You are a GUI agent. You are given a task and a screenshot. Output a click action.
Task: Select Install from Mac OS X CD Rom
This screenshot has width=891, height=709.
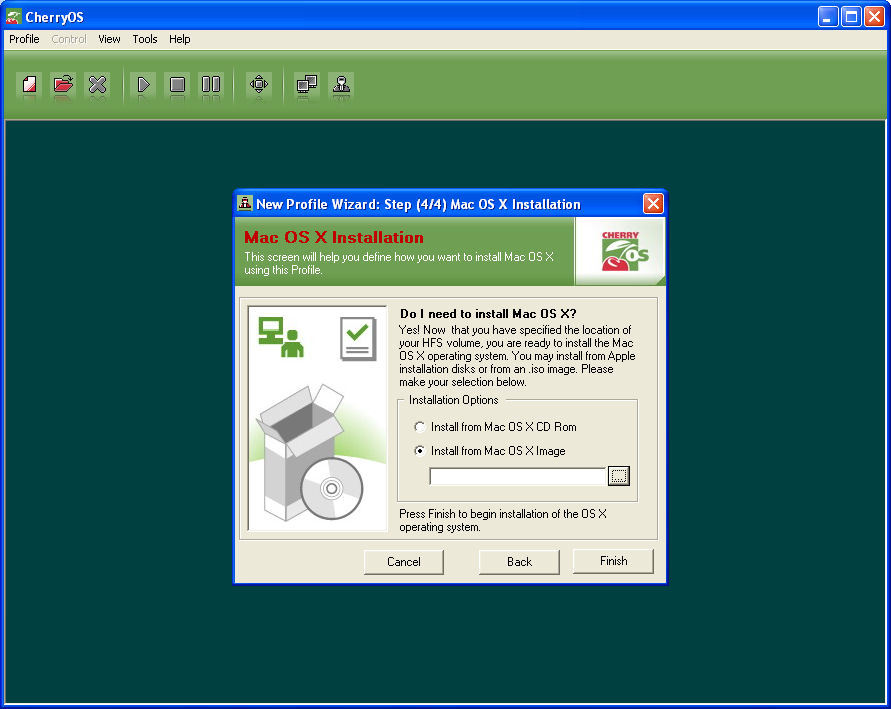[x=496, y=427]
